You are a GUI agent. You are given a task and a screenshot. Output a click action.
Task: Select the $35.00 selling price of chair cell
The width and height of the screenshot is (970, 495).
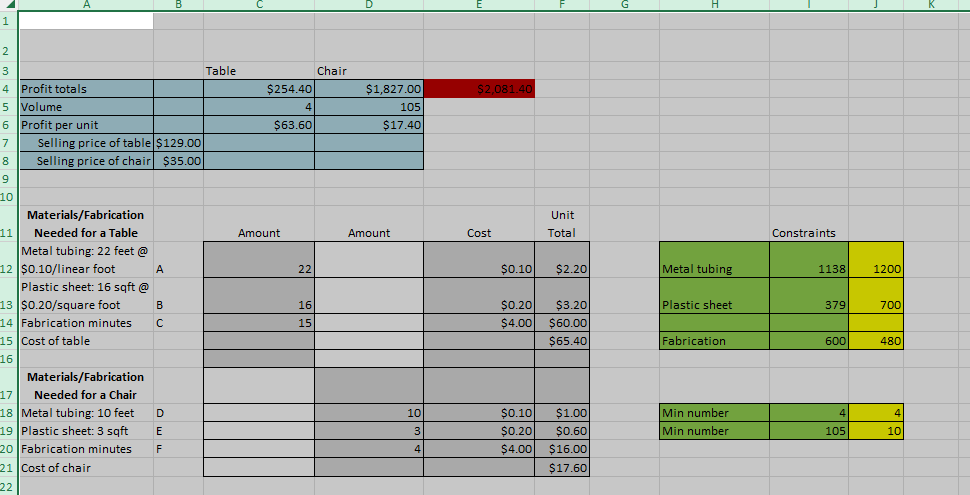point(178,161)
